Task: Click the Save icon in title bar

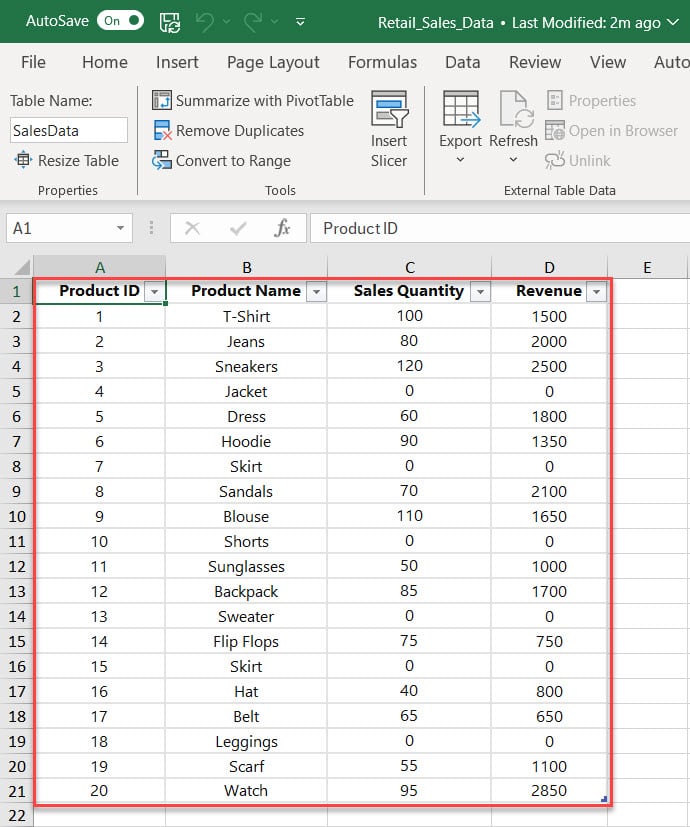Action: [170, 22]
